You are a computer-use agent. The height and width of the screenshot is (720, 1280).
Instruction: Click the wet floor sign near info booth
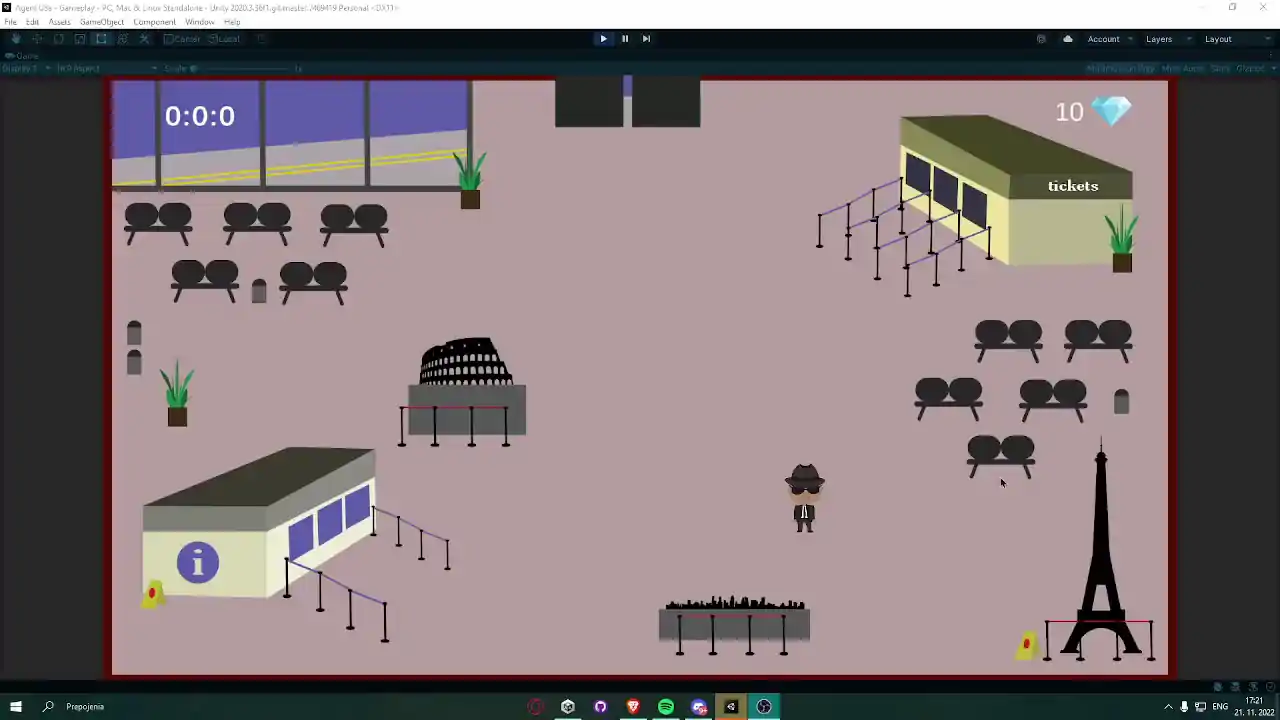pos(153,594)
